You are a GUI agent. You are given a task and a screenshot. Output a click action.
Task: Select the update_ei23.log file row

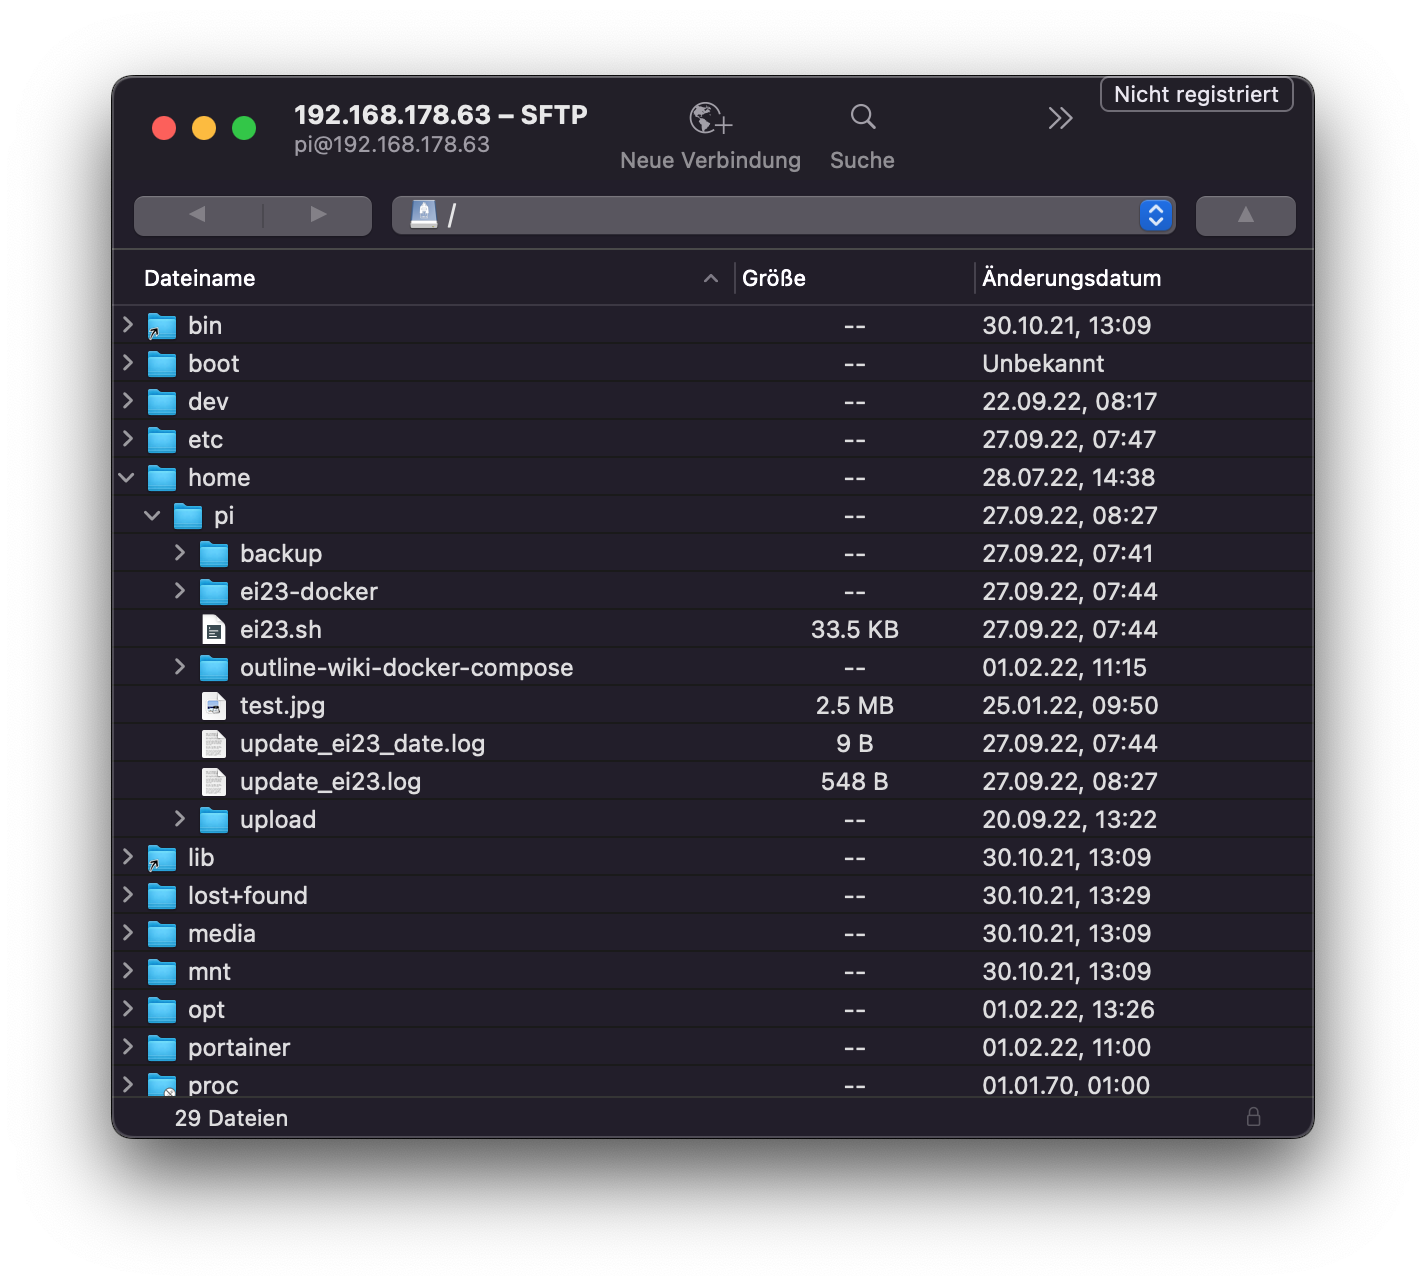tap(330, 782)
